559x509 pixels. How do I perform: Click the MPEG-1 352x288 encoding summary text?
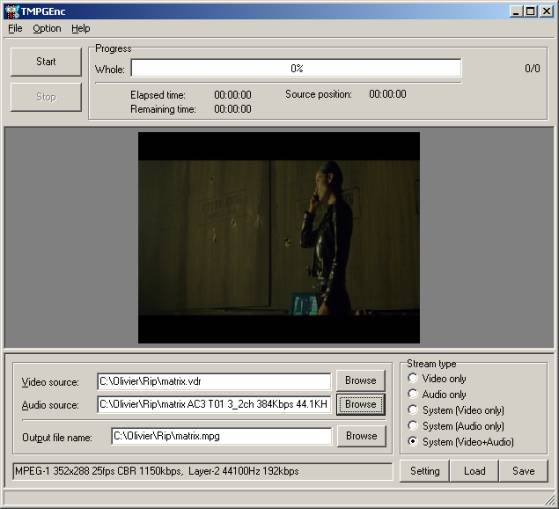coord(157,471)
